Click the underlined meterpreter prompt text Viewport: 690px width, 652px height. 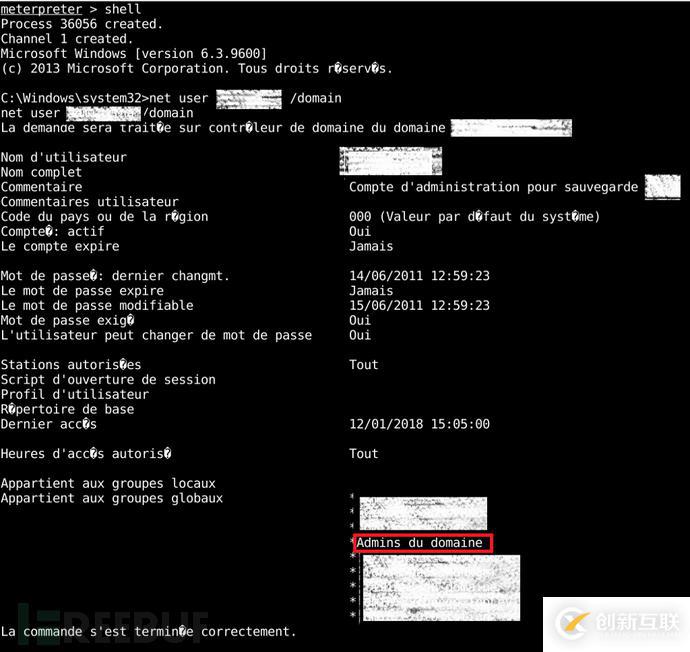[x=41, y=9]
